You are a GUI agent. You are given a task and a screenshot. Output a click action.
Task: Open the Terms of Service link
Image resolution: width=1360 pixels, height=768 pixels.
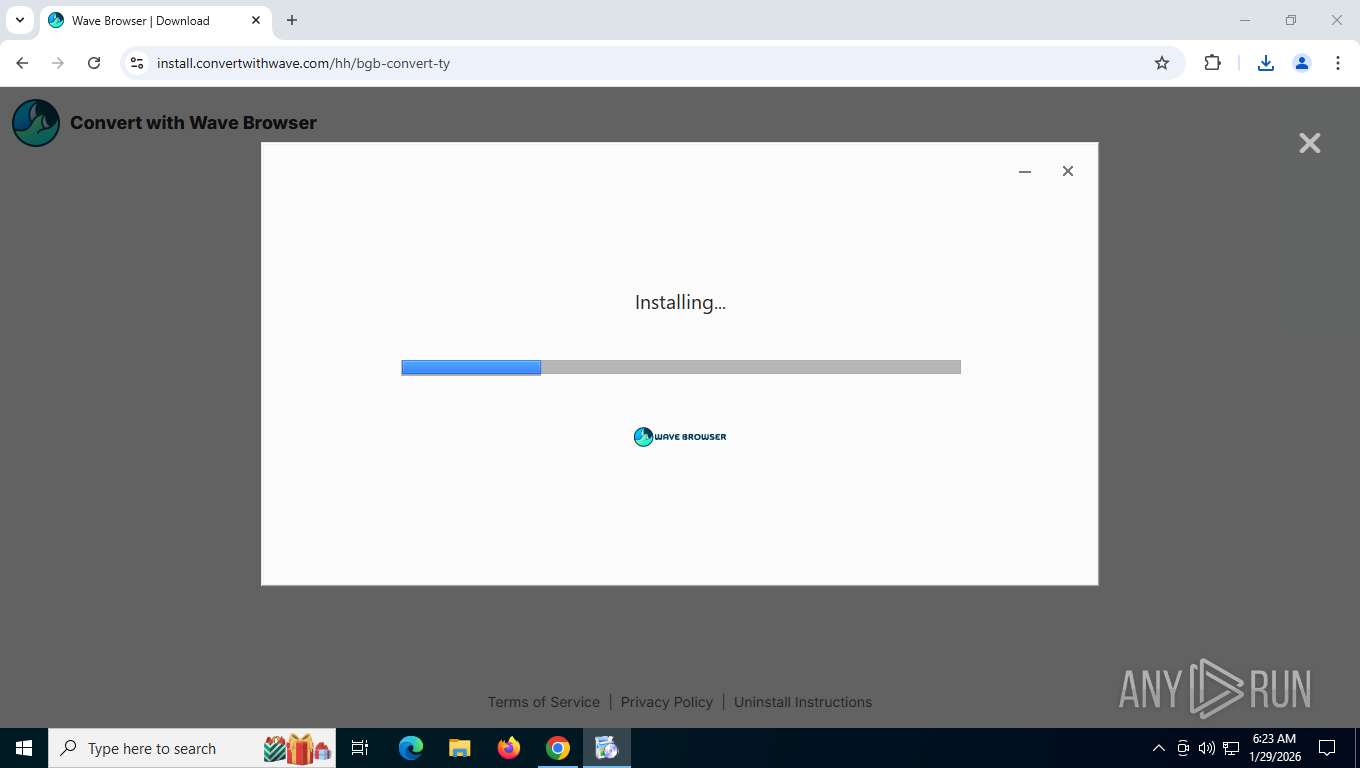[544, 702]
